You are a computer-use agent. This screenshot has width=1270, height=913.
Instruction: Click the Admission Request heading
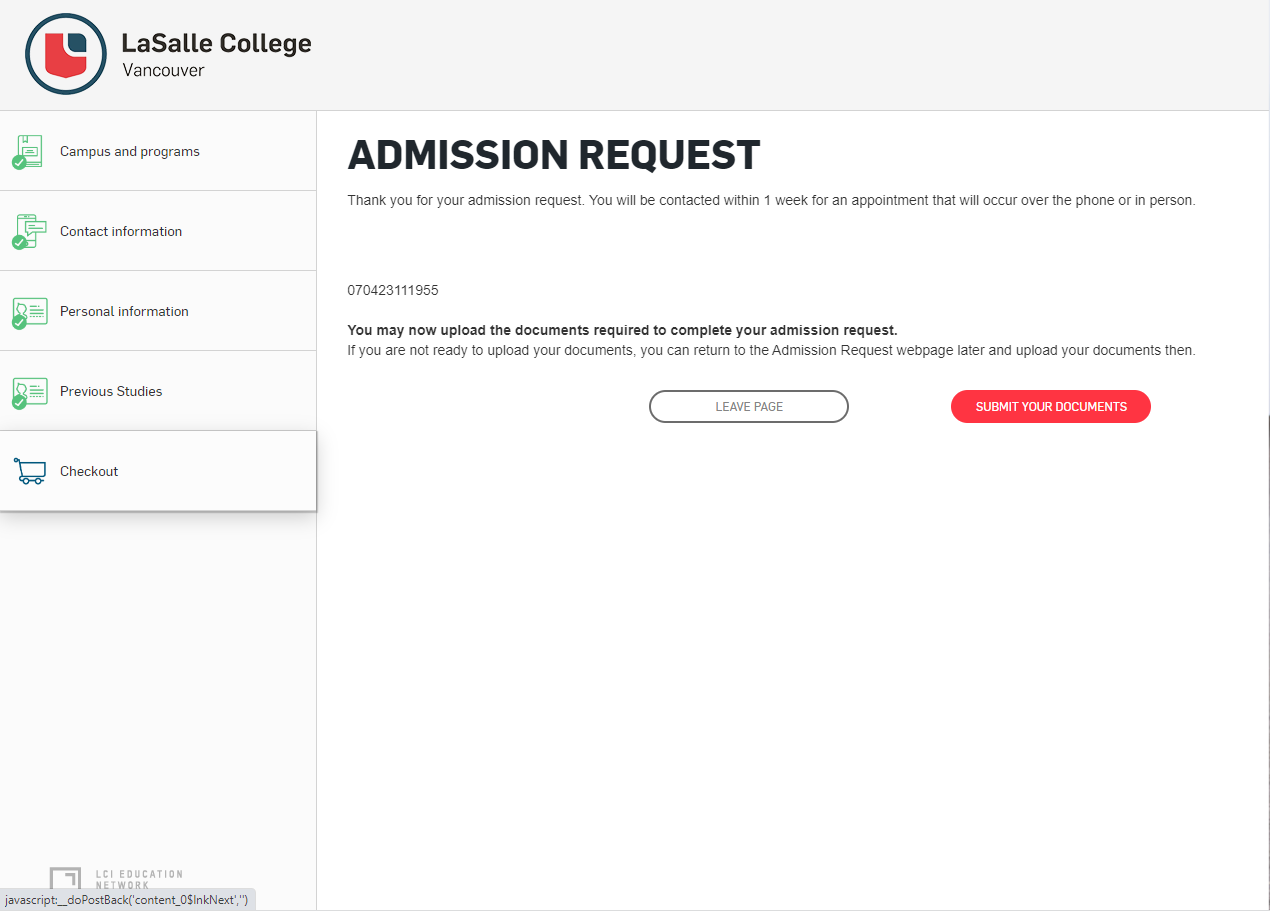click(x=554, y=155)
